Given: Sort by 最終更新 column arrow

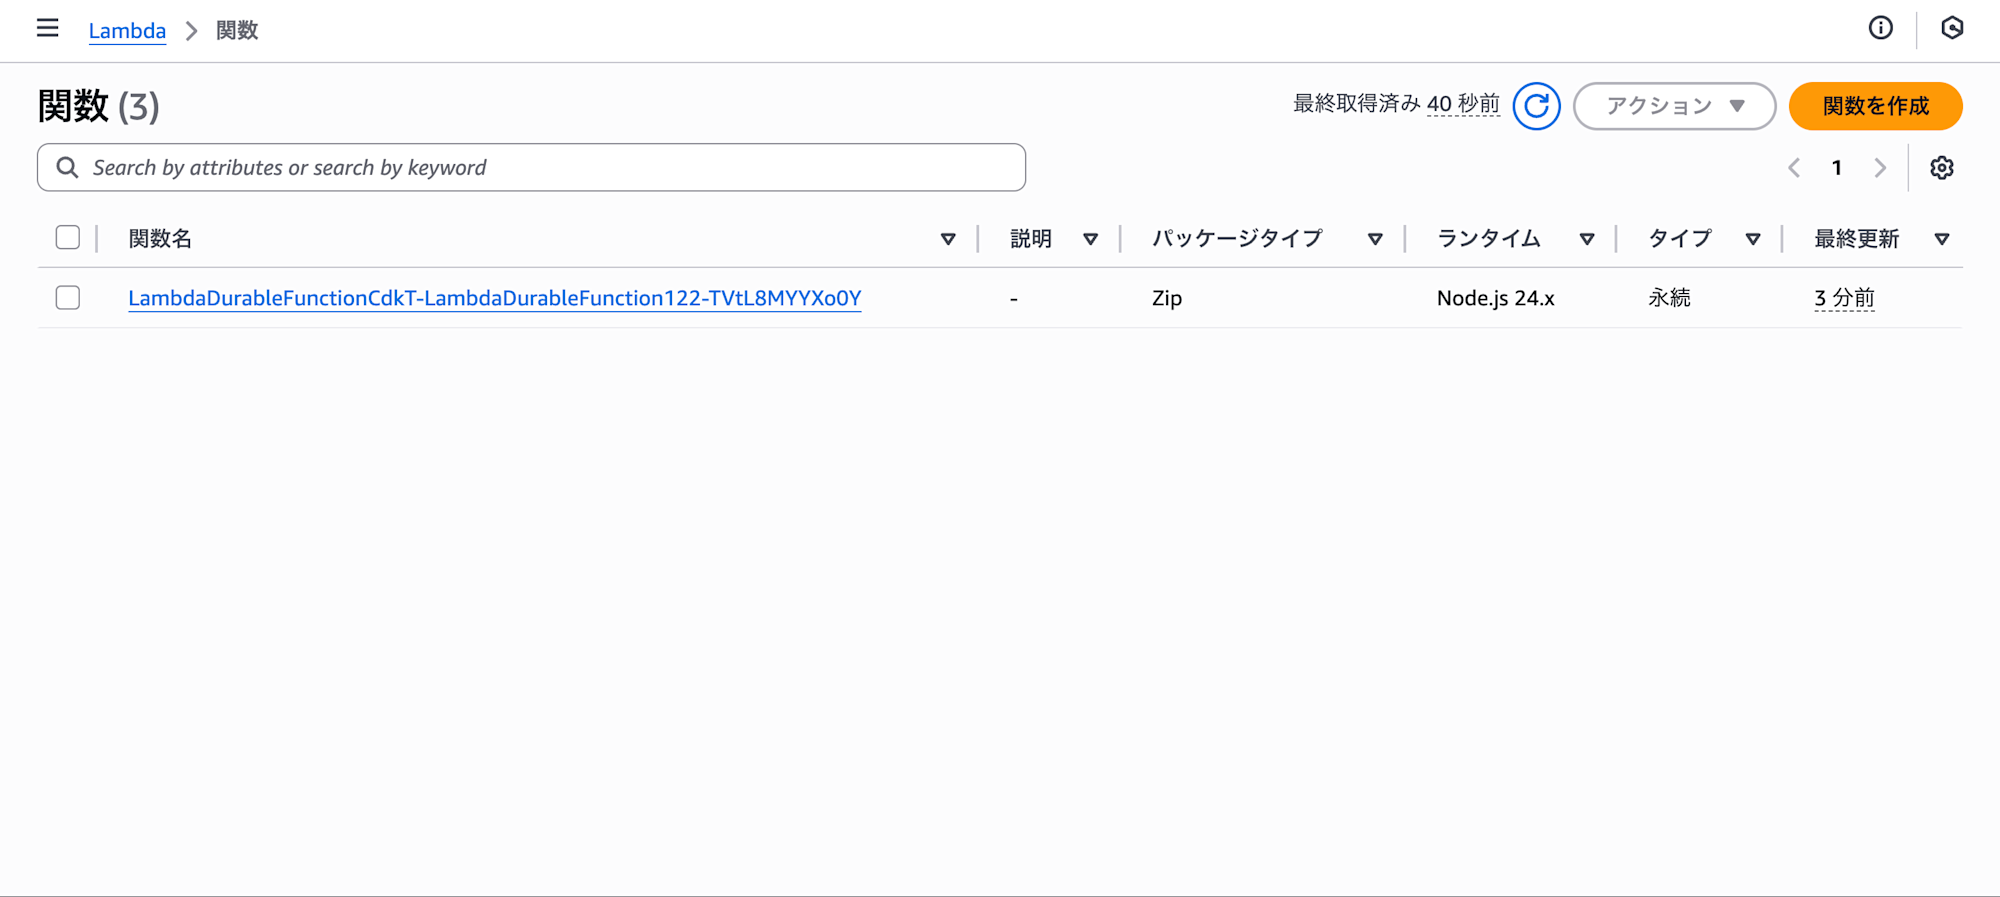Looking at the screenshot, I should [x=1941, y=239].
